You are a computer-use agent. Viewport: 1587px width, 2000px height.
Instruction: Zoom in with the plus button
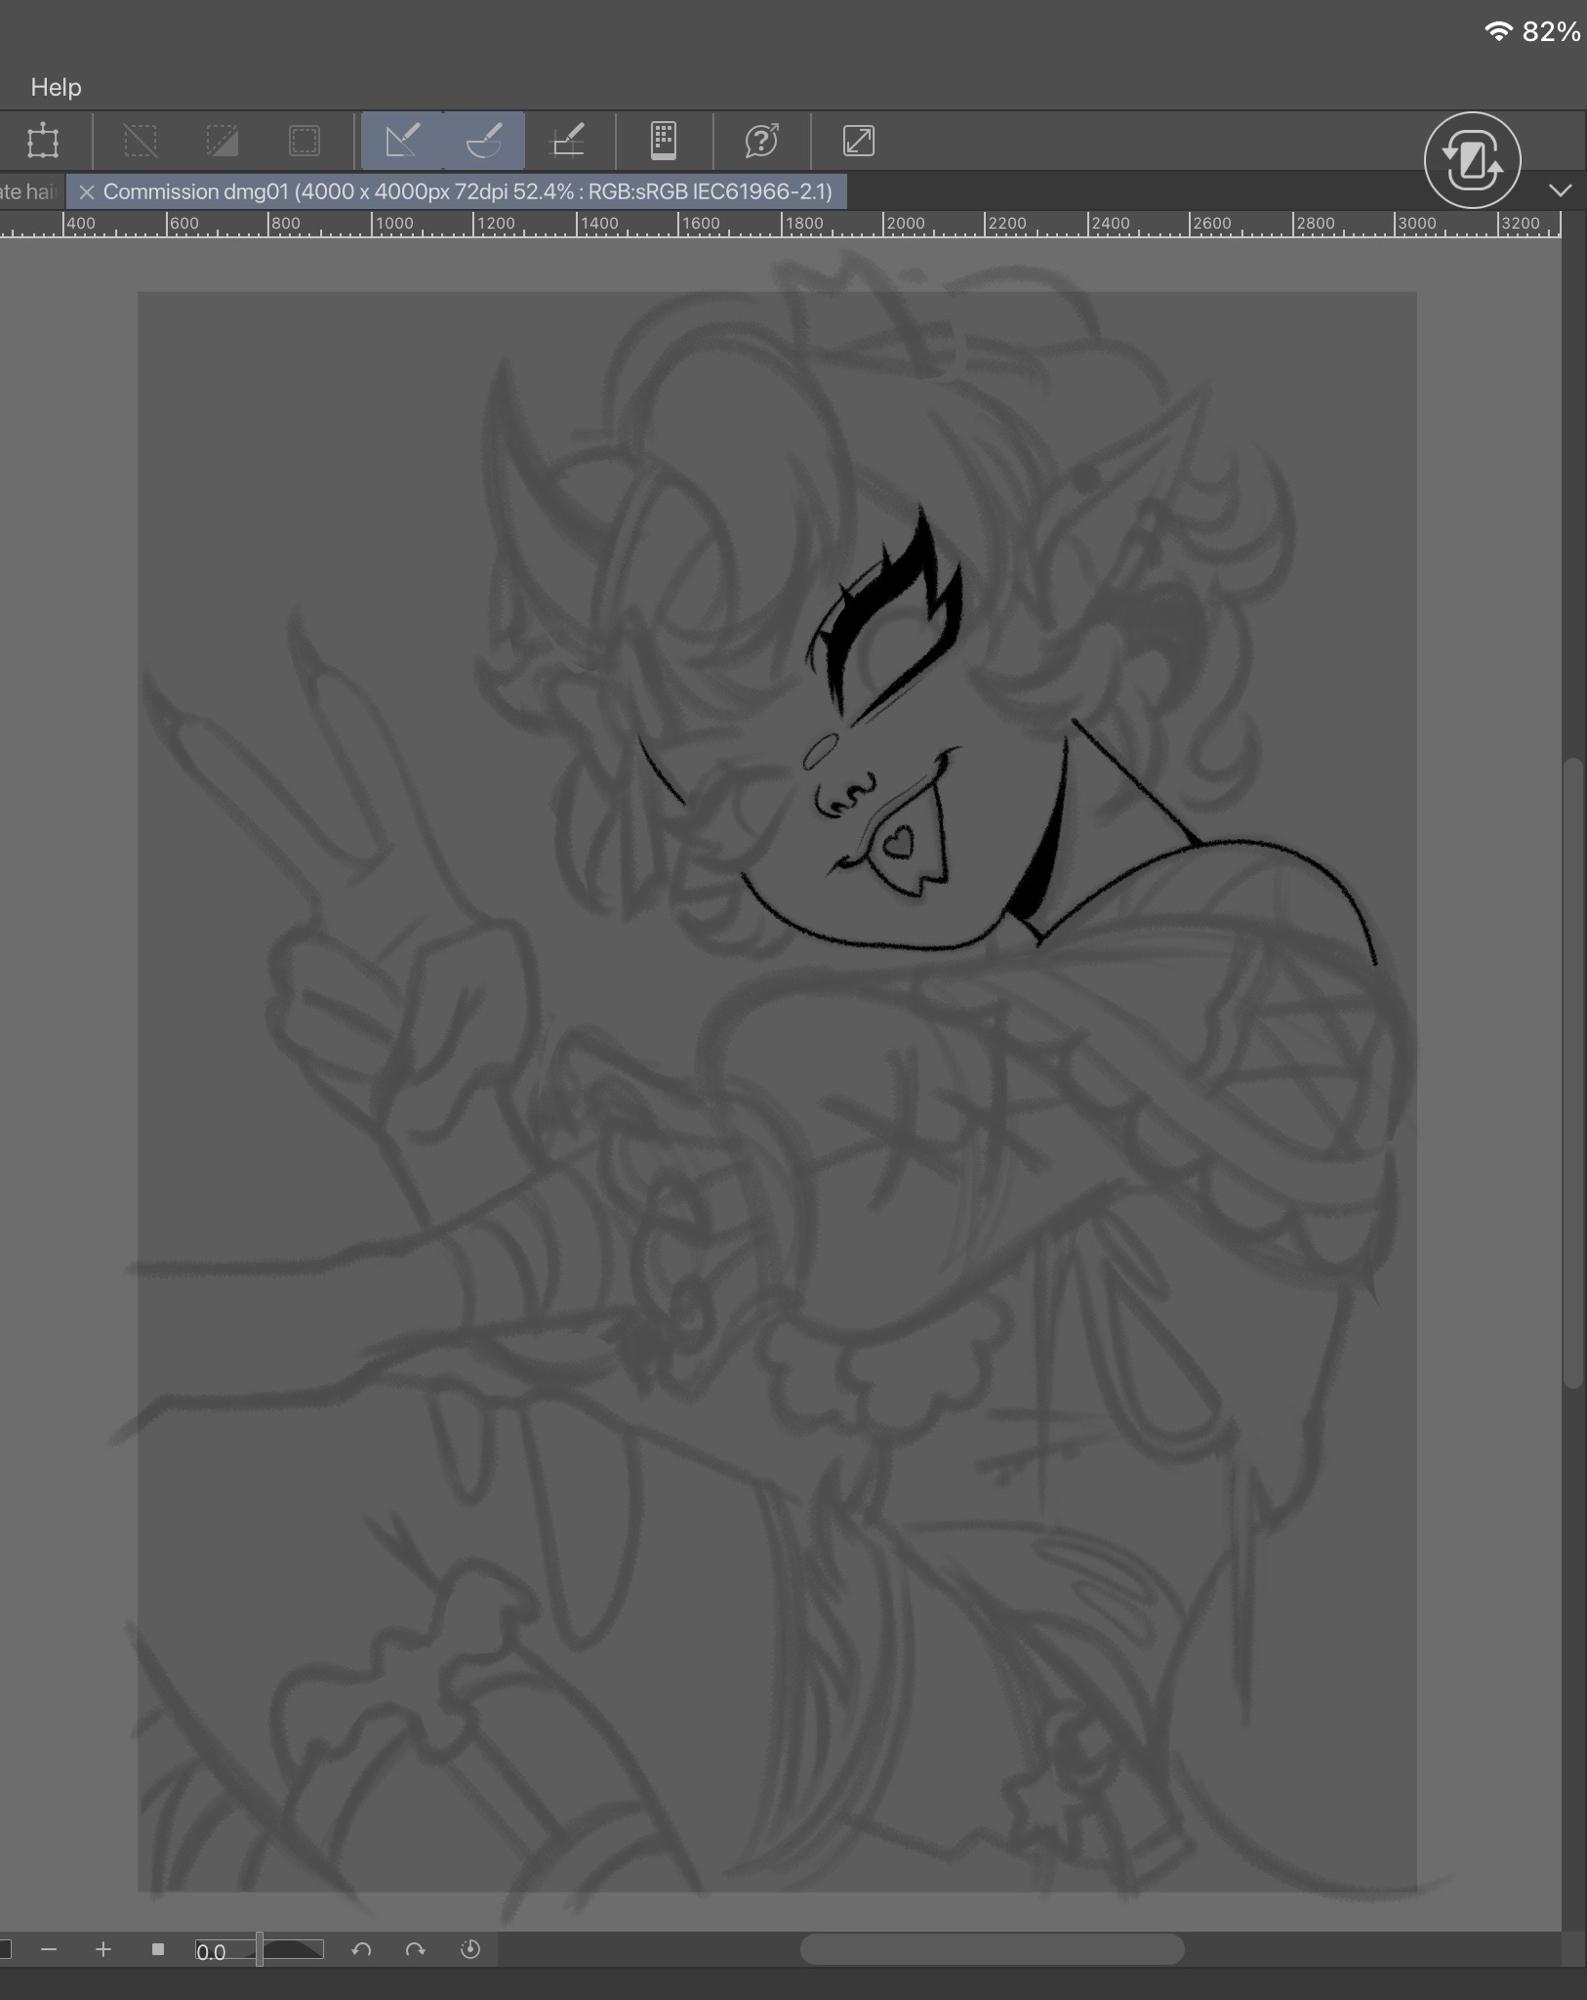click(x=103, y=1949)
